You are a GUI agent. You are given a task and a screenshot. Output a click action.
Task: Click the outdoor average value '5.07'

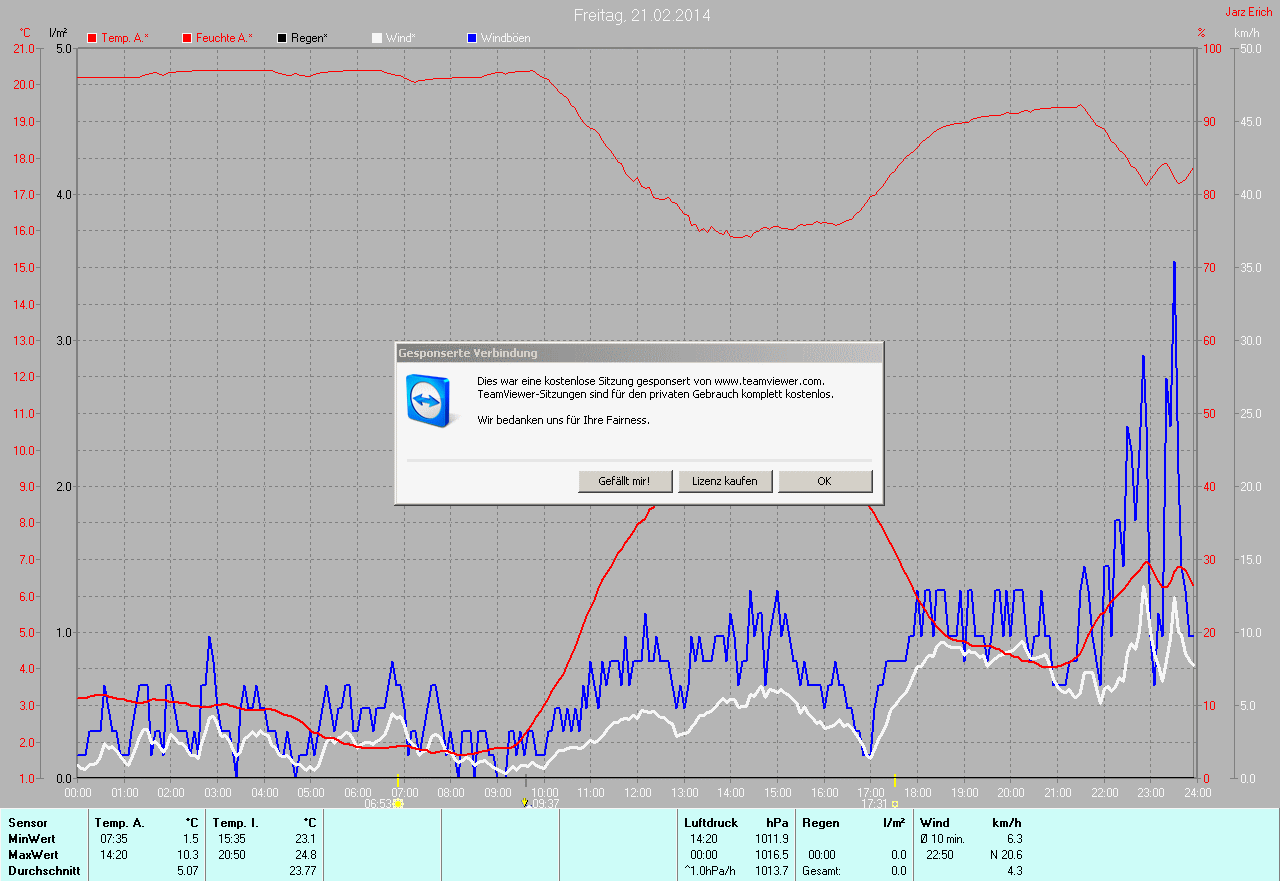pyautogui.click(x=188, y=871)
